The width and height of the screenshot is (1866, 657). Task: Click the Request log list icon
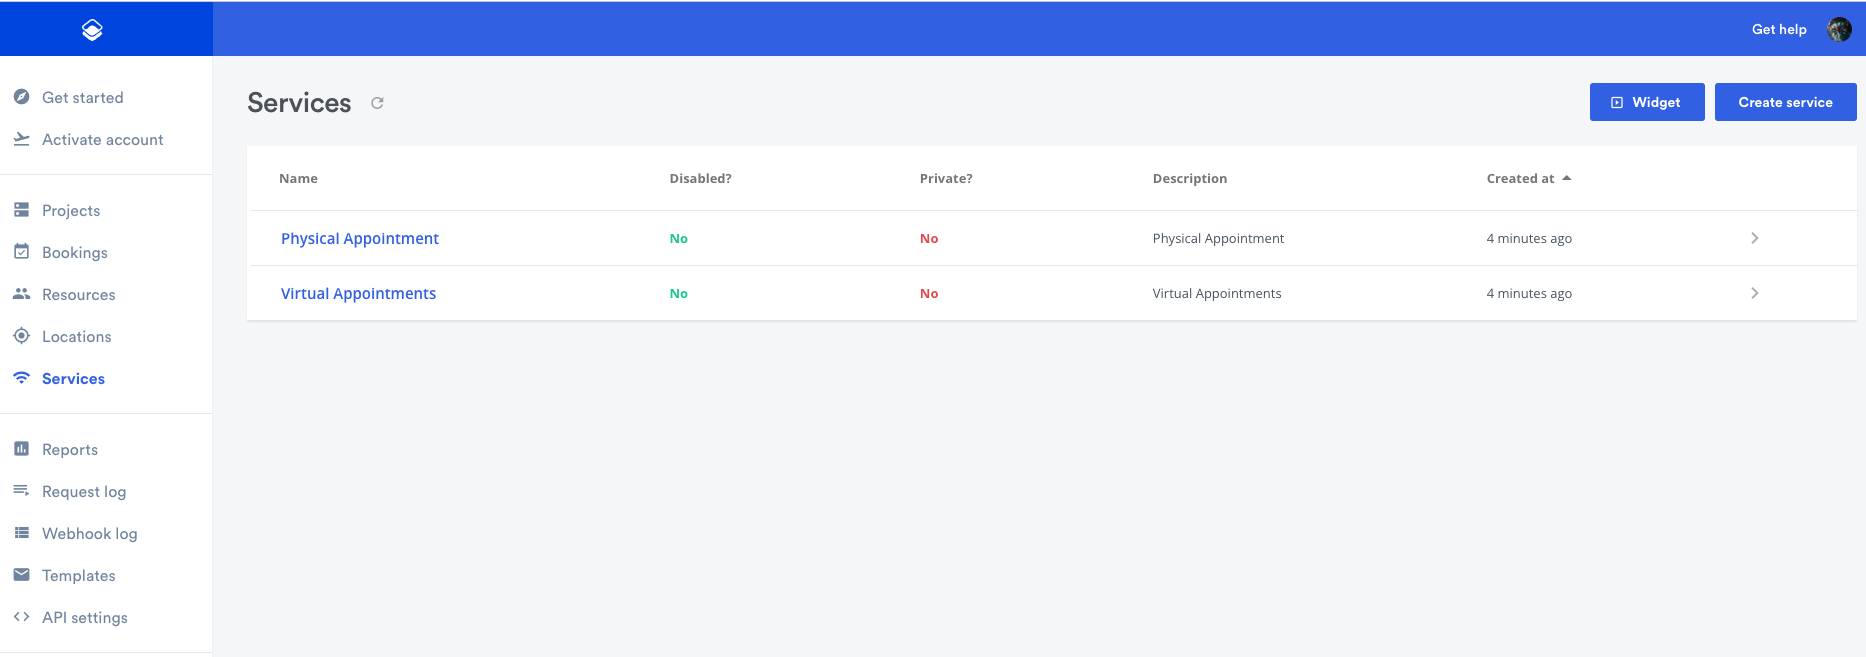(21, 491)
